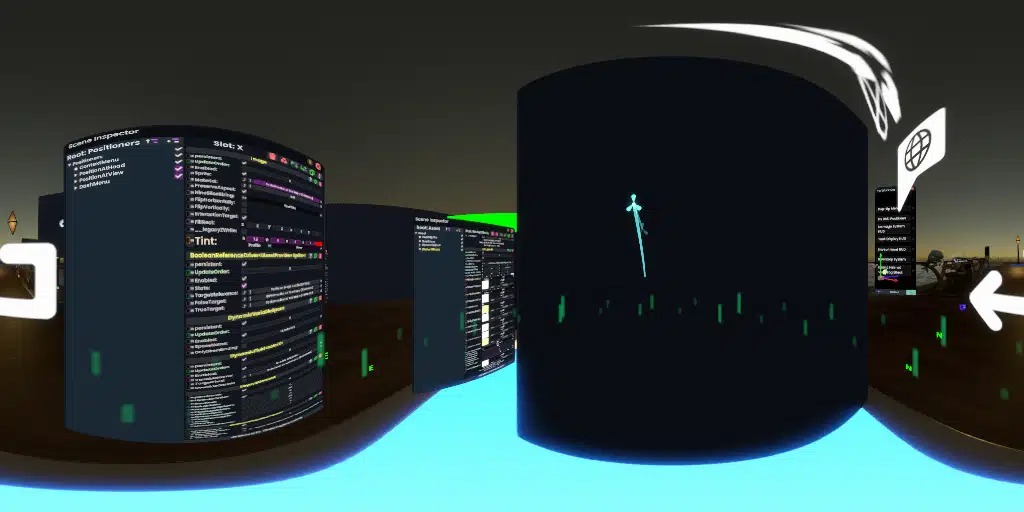The height and width of the screenshot is (512, 1024).
Task: Click the green icon on BooleanReferenceDriver header
Action: (315, 256)
